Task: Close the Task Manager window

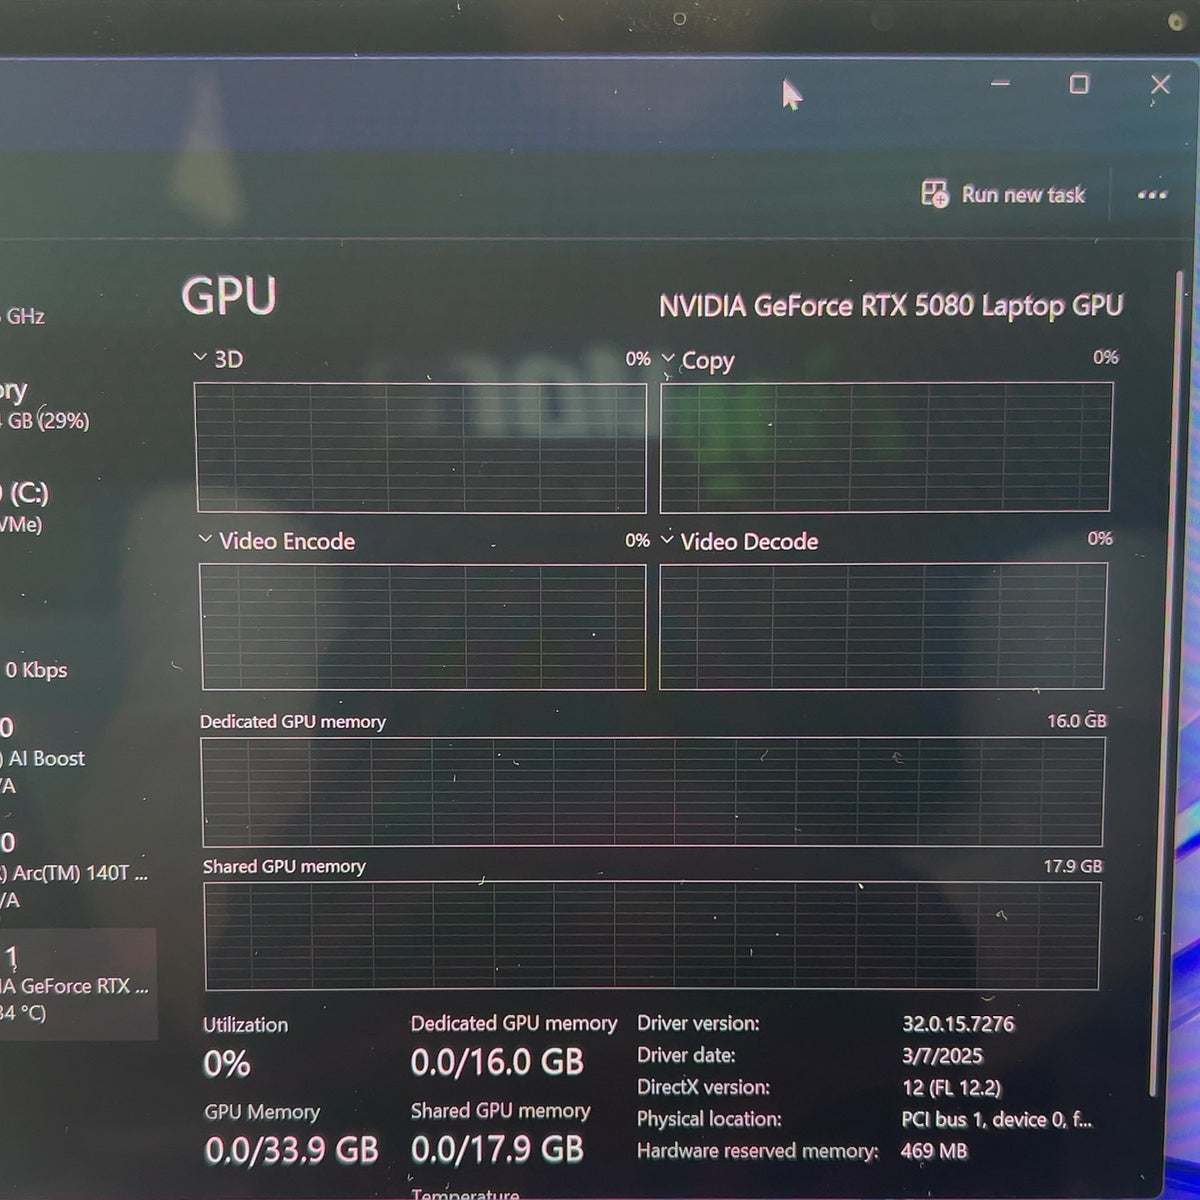Action: click(1160, 84)
